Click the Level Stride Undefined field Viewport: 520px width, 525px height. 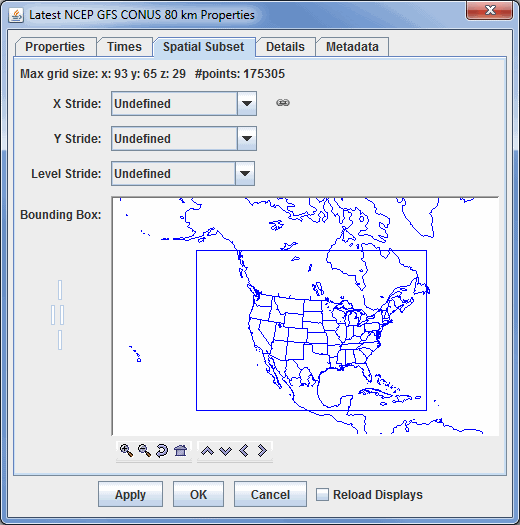point(173,173)
